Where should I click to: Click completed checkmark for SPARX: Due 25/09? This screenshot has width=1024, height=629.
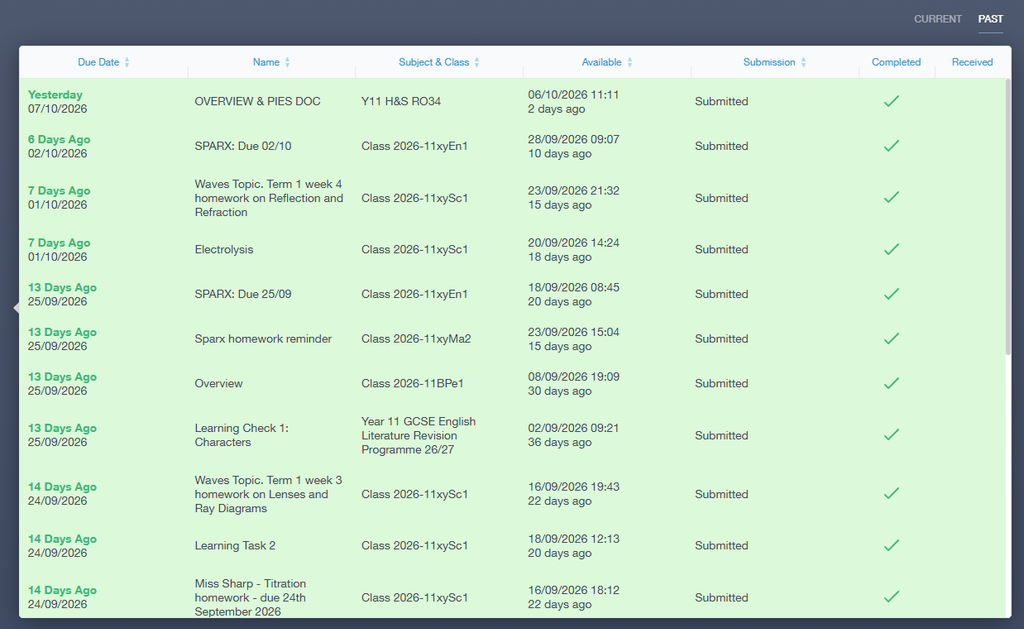pyautogui.click(x=891, y=294)
